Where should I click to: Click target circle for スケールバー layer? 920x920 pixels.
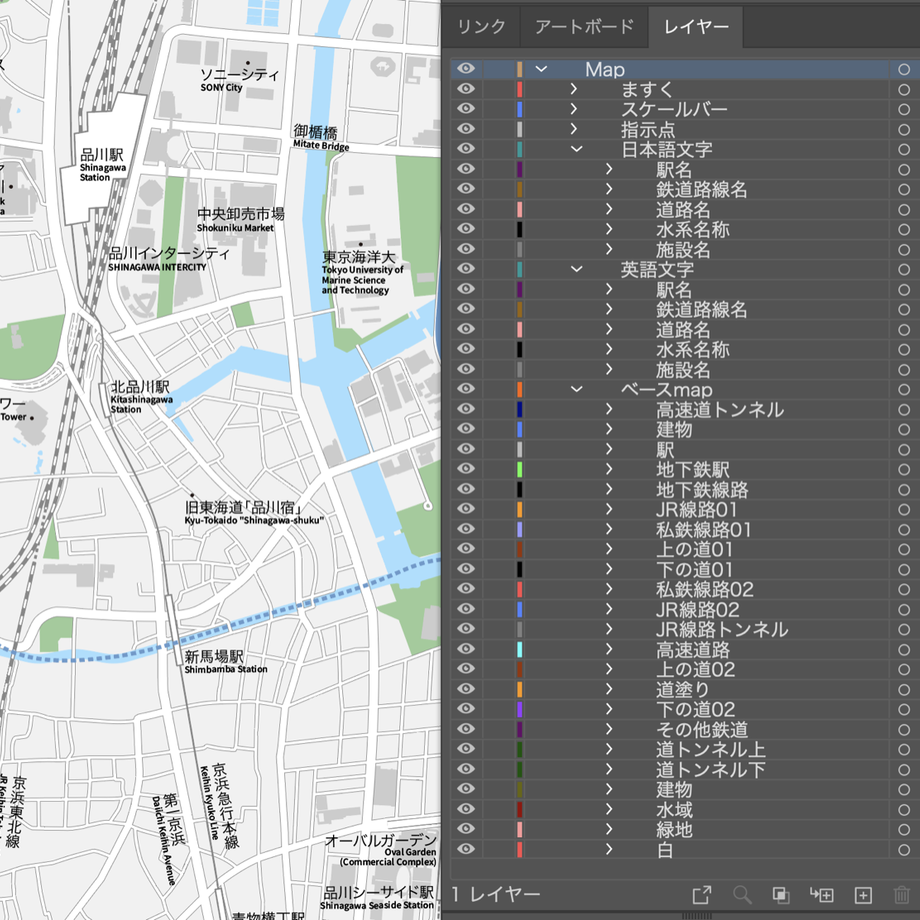904,109
